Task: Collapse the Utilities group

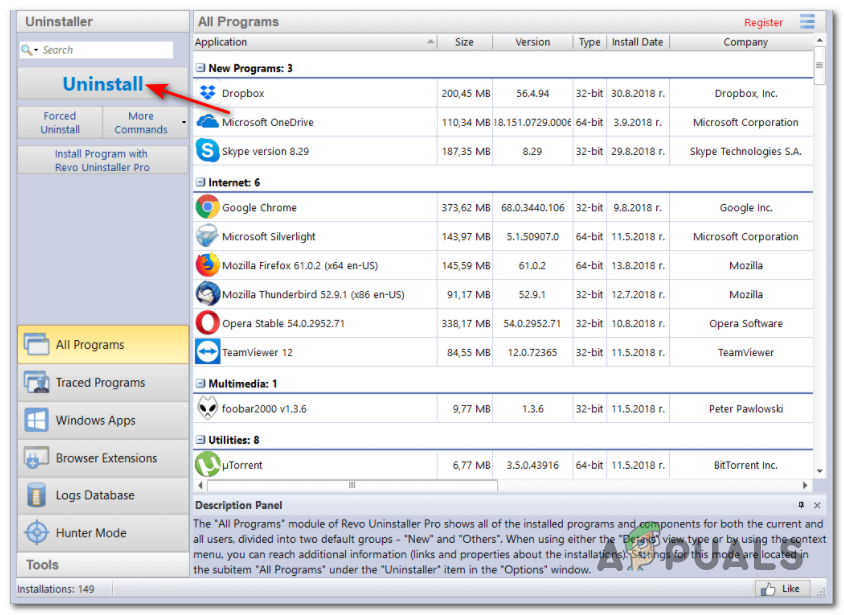Action: 200,440
